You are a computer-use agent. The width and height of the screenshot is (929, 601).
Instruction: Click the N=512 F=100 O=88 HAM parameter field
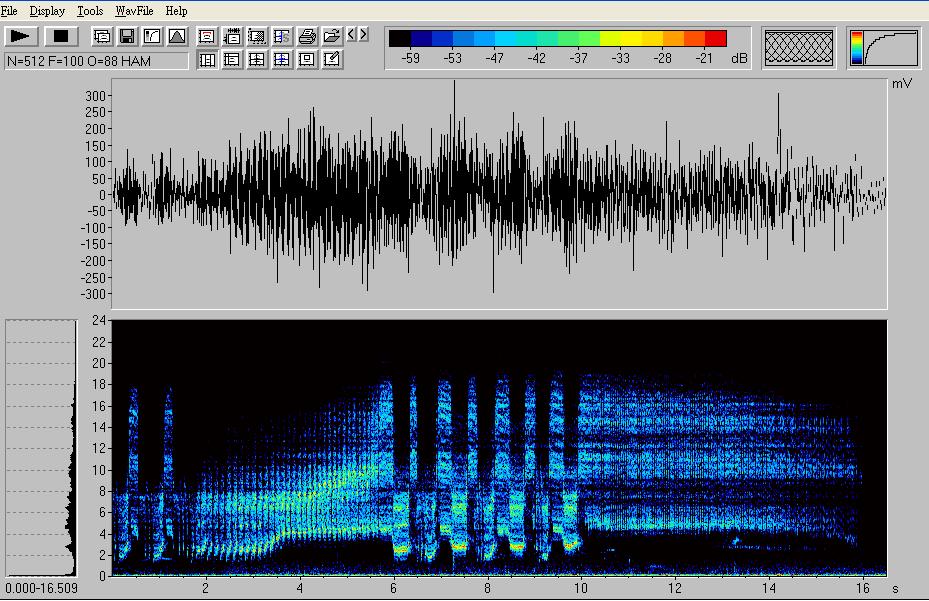(x=96, y=61)
